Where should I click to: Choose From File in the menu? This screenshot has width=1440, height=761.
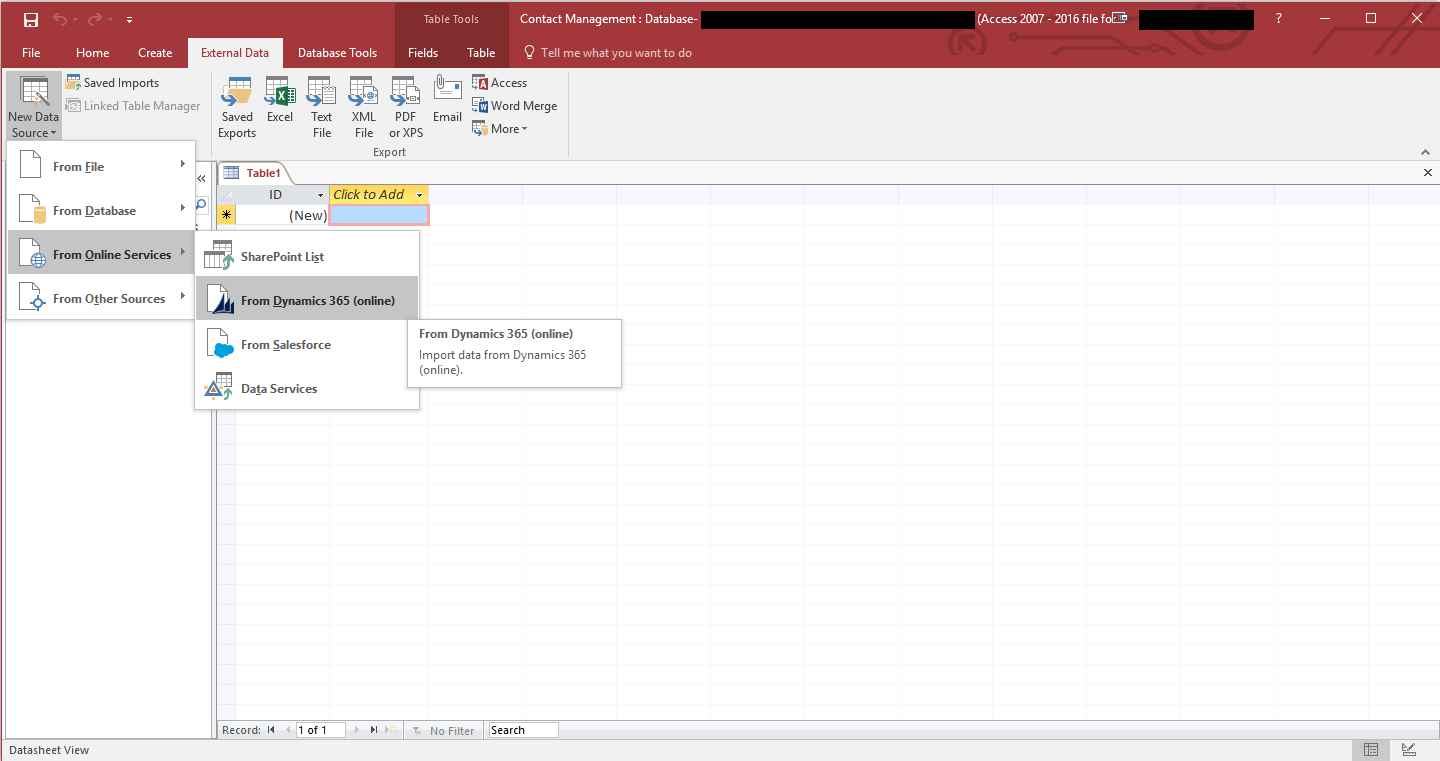pos(101,167)
